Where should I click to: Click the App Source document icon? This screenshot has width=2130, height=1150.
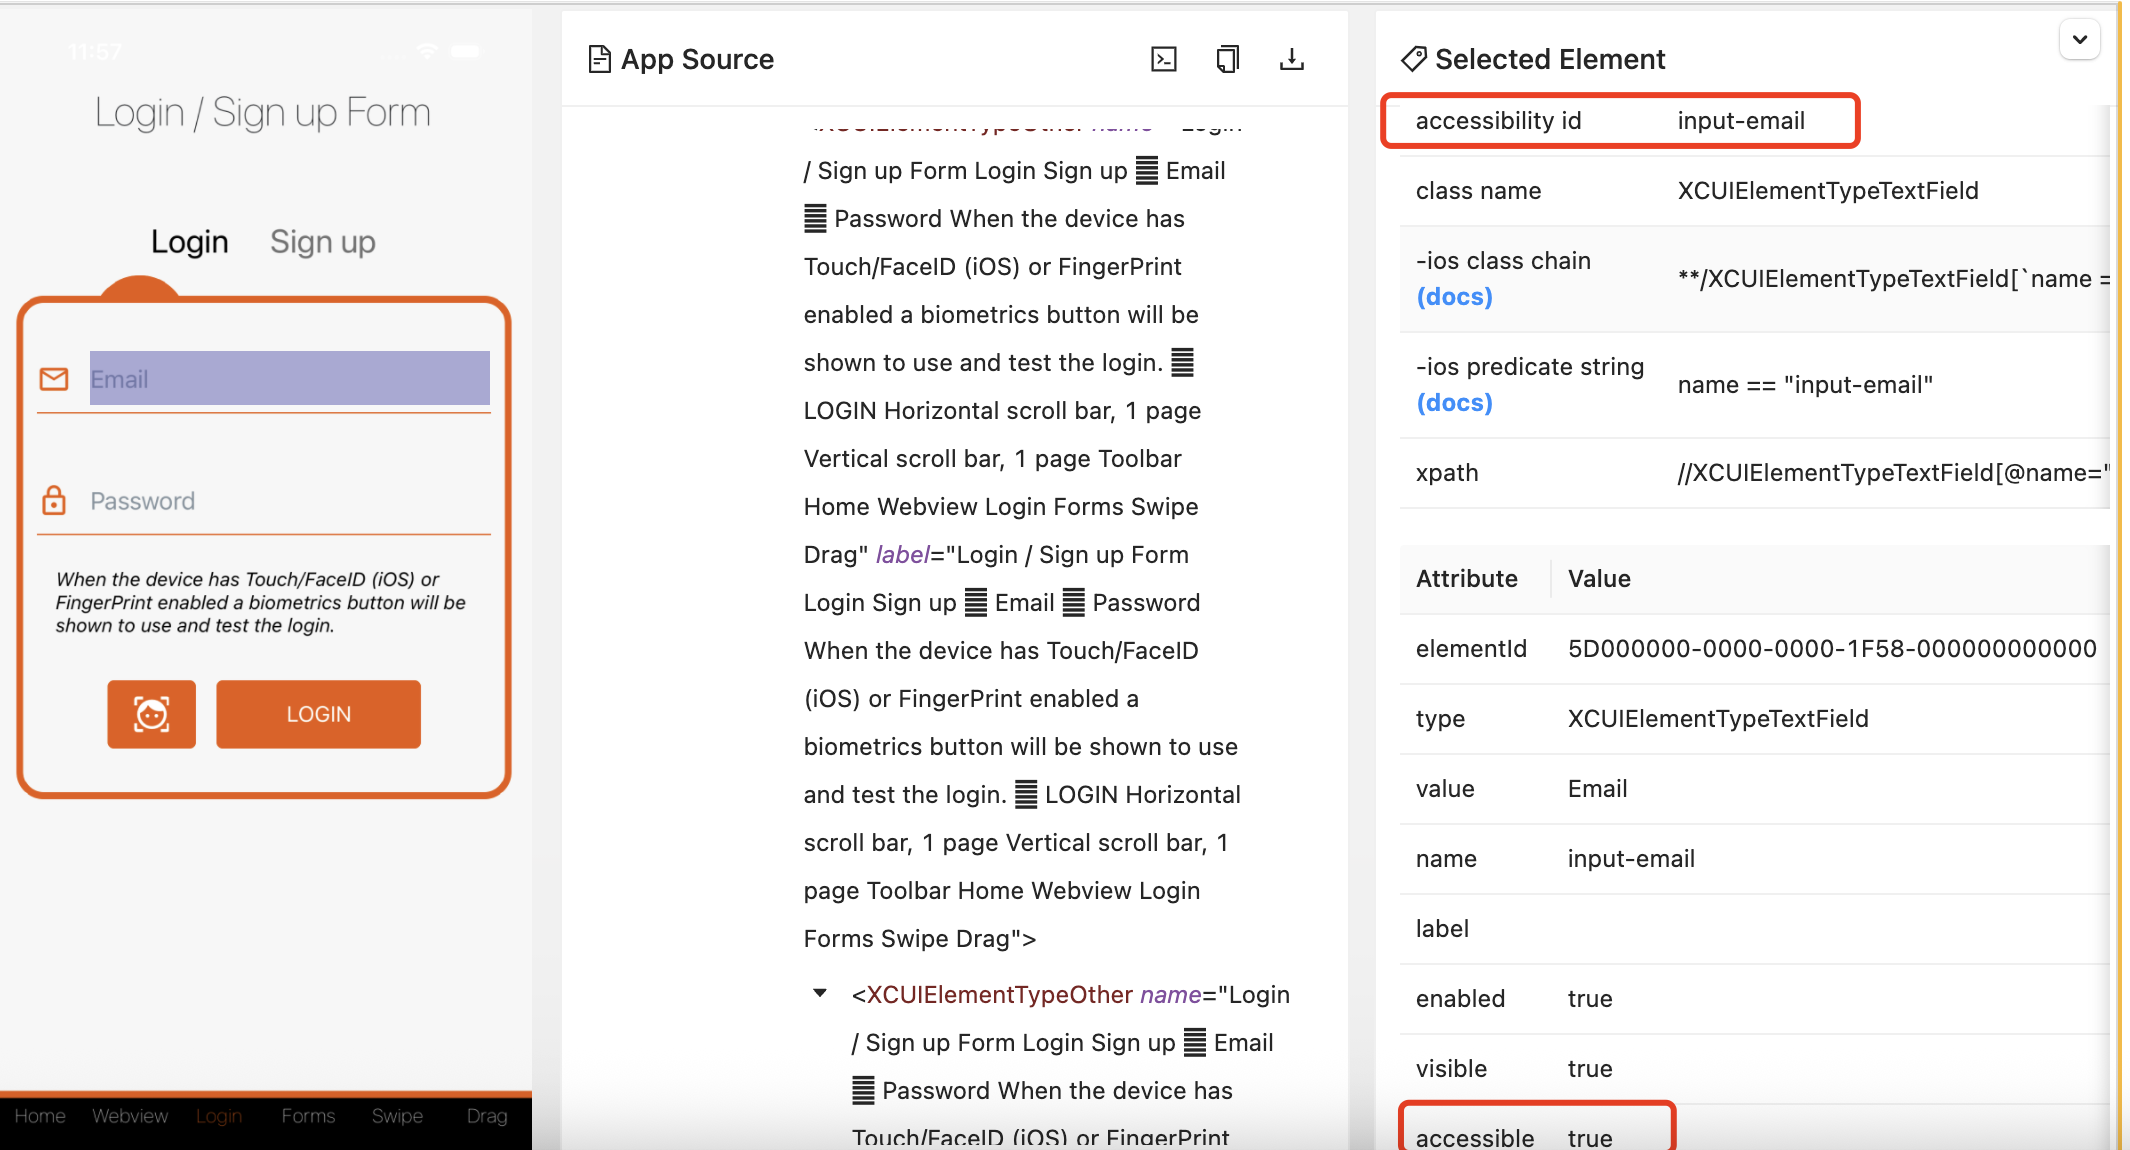click(599, 60)
